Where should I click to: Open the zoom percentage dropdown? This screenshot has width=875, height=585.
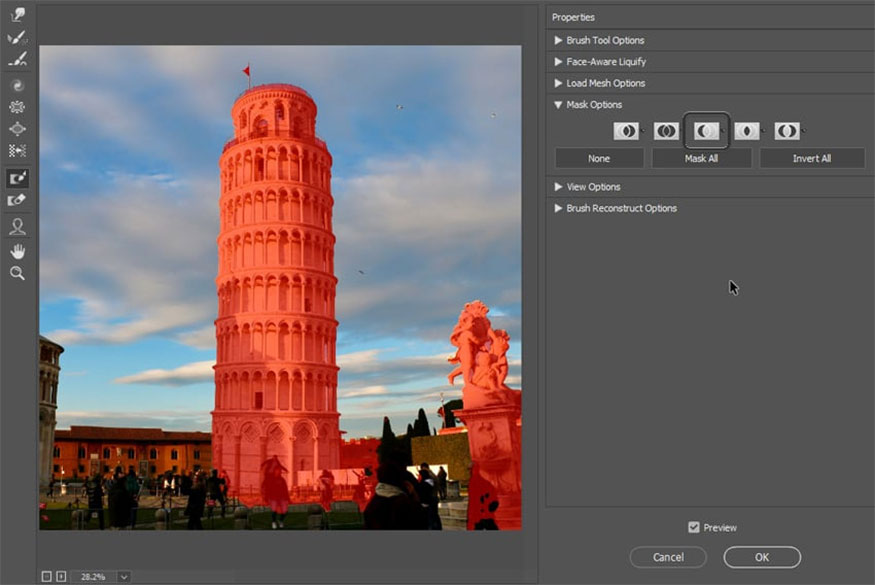pyautogui.click(x=124, y=576)
